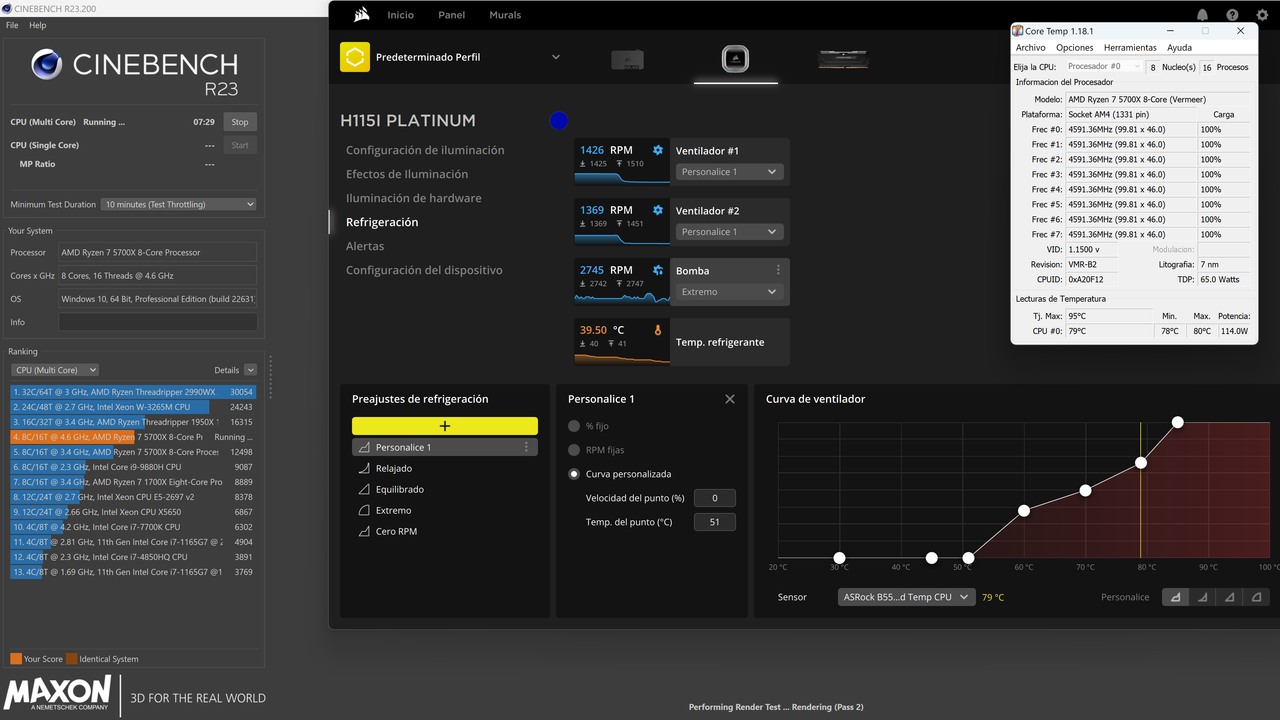Viewport: 1280px width, 720px height.
Task: Select the motherboard device thumbnail
Action: 627,59
